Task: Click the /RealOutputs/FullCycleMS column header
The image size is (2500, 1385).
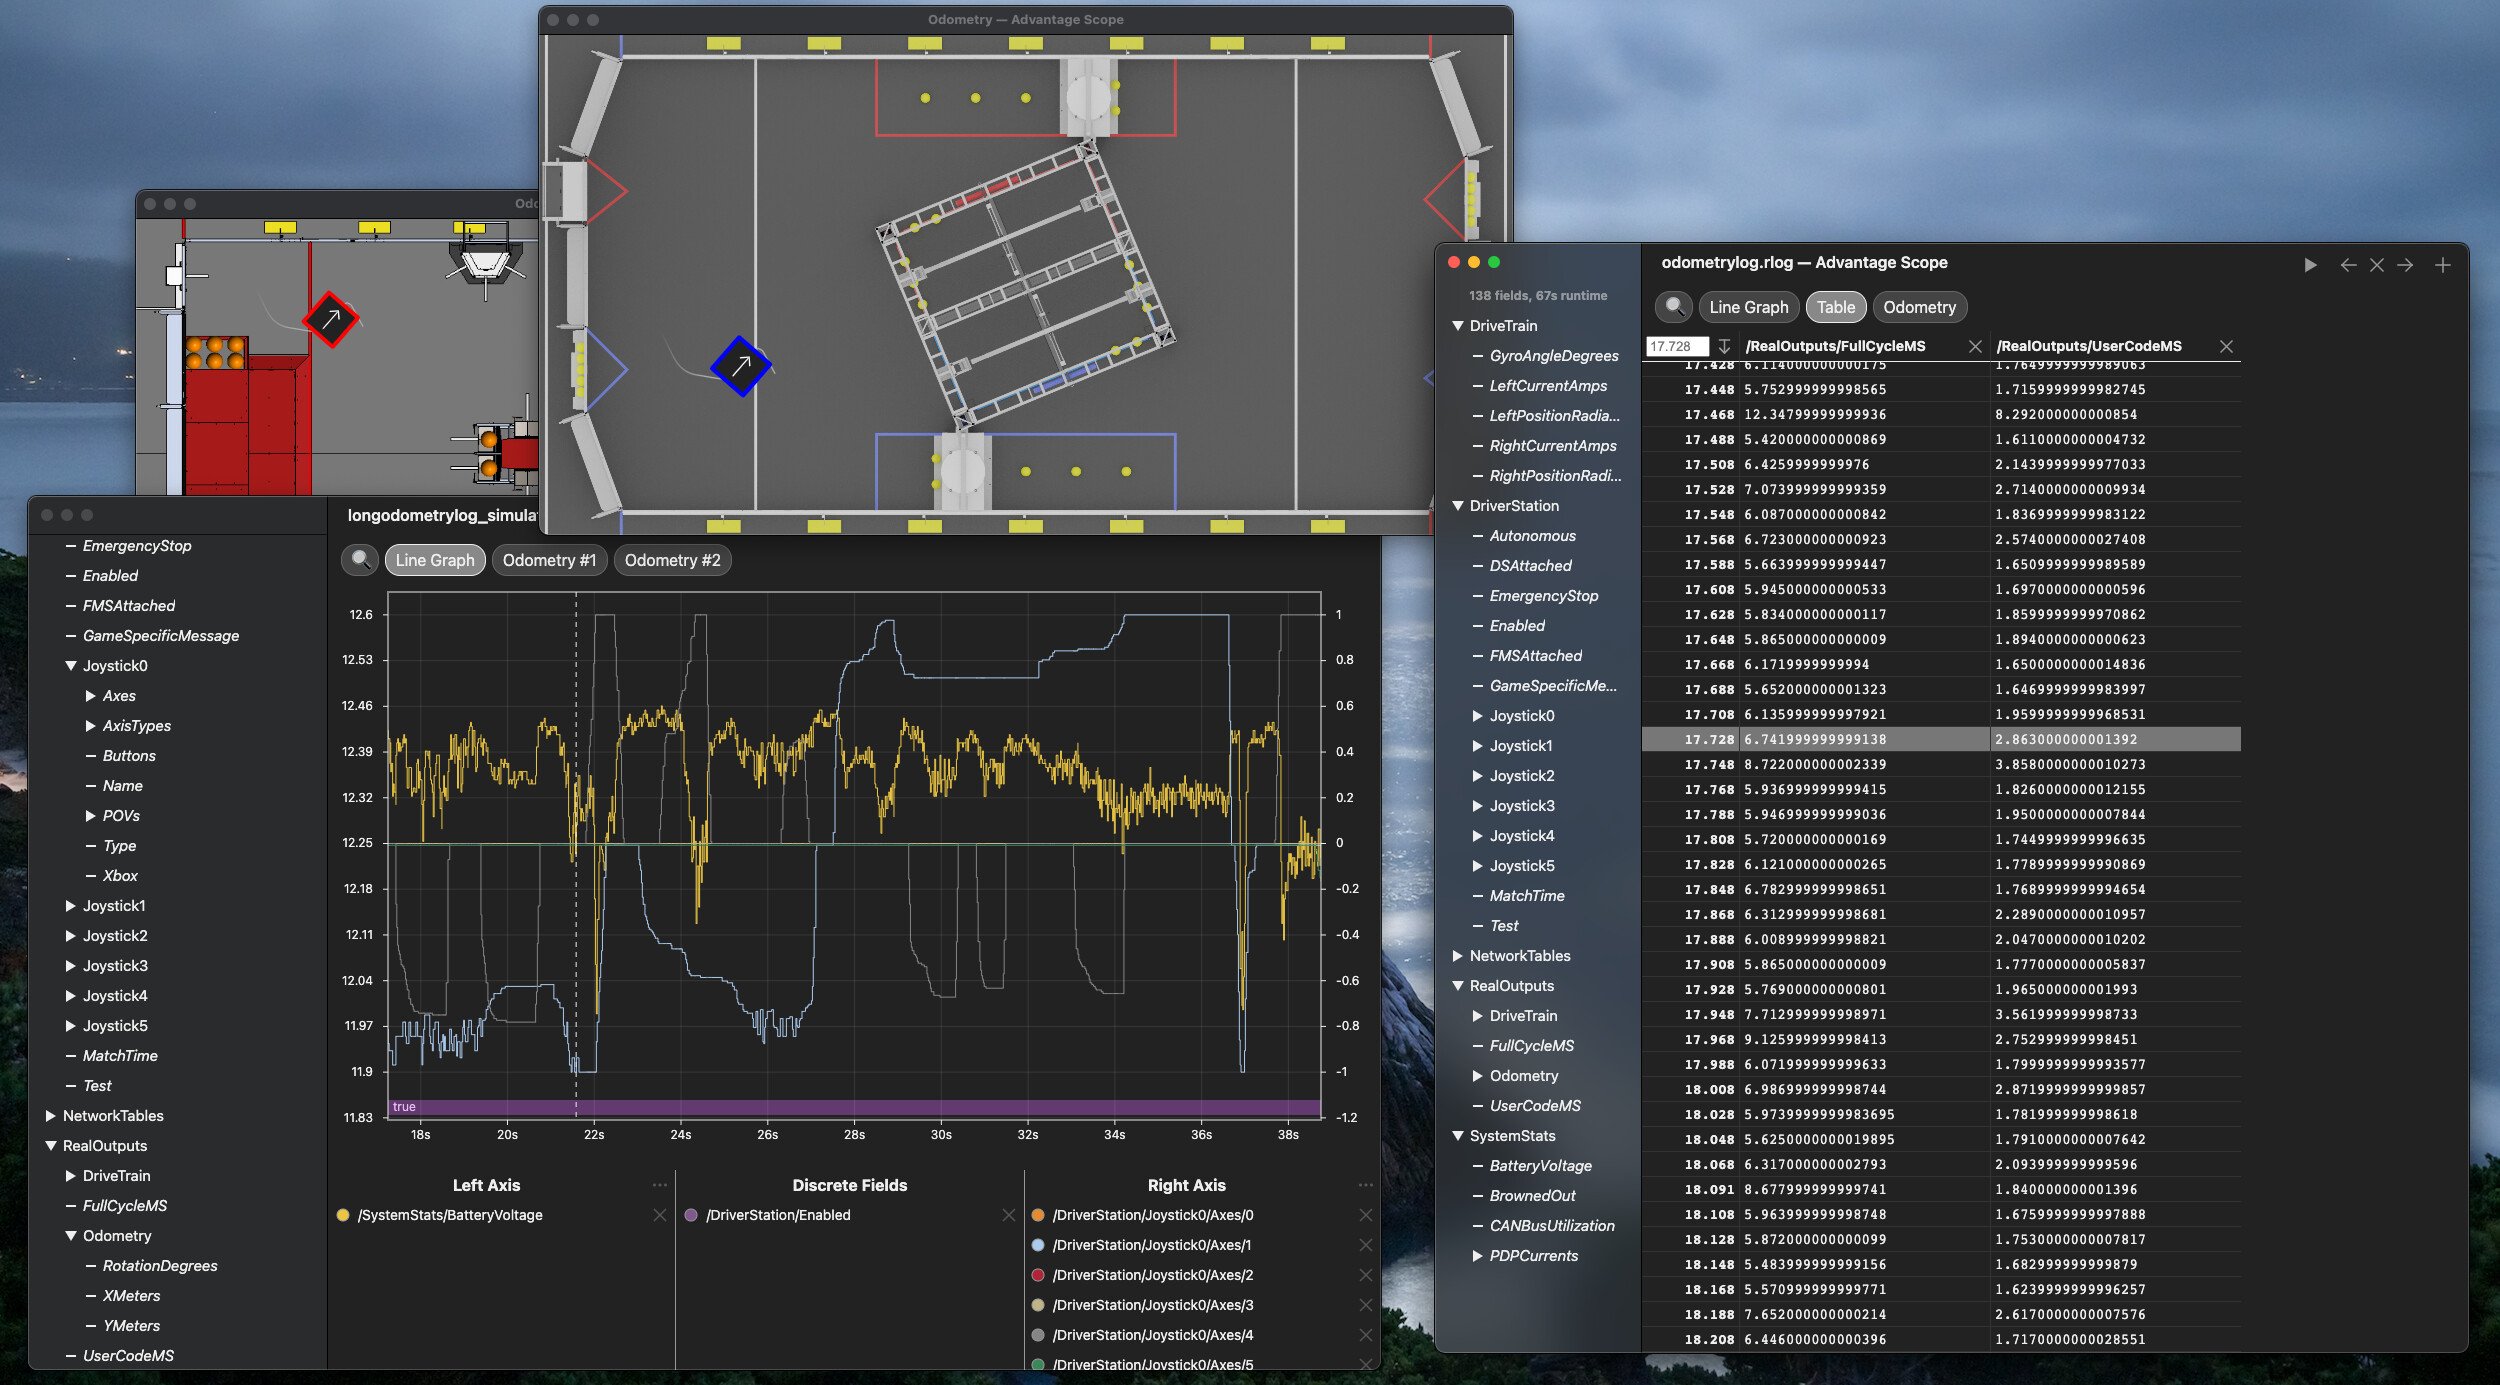Action: [x=1835, y=346]
